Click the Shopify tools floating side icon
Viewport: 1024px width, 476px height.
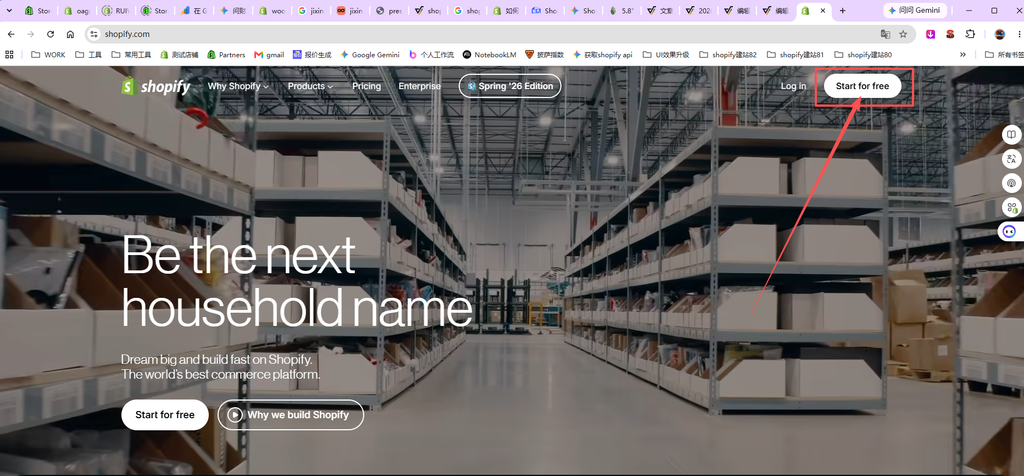tap(1012, 208)
